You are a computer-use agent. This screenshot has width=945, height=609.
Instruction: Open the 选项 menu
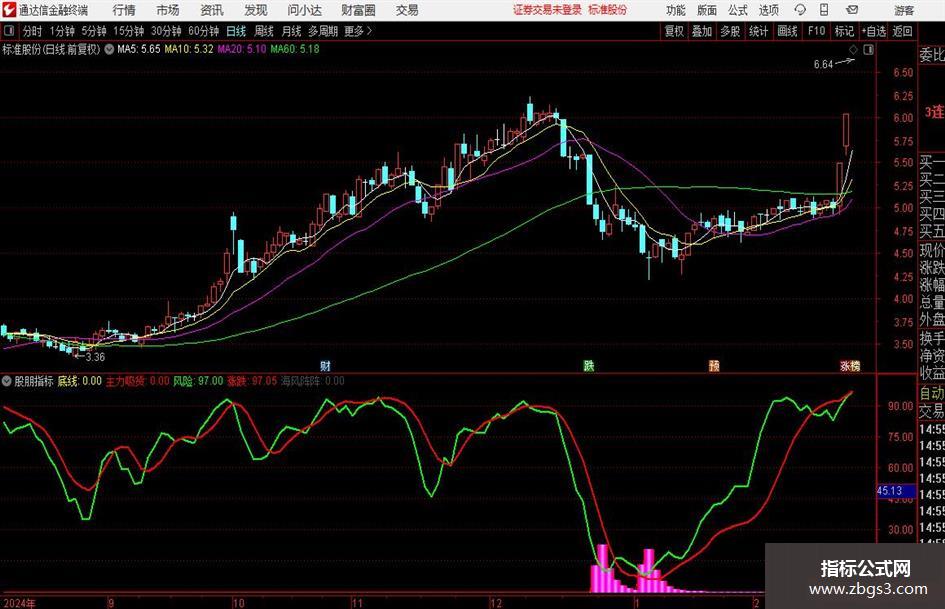pyautogui.click(x=768, y=10)
